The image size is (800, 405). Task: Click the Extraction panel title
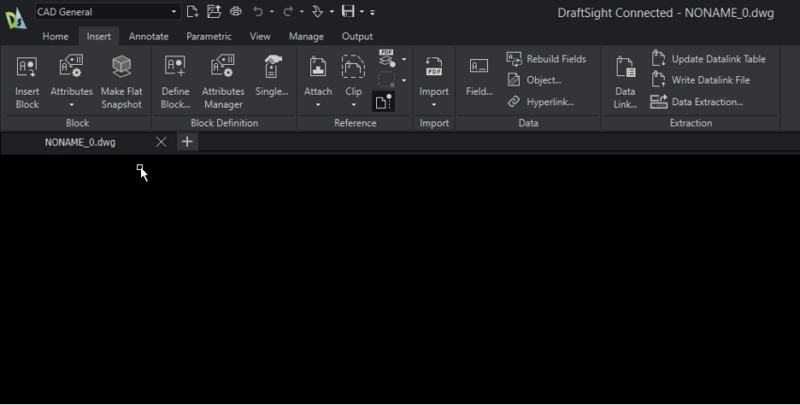pos(691,123)
